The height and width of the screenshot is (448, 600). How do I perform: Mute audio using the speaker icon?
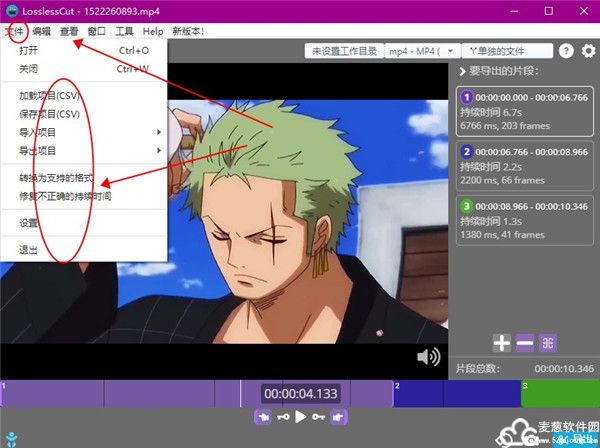429,357
